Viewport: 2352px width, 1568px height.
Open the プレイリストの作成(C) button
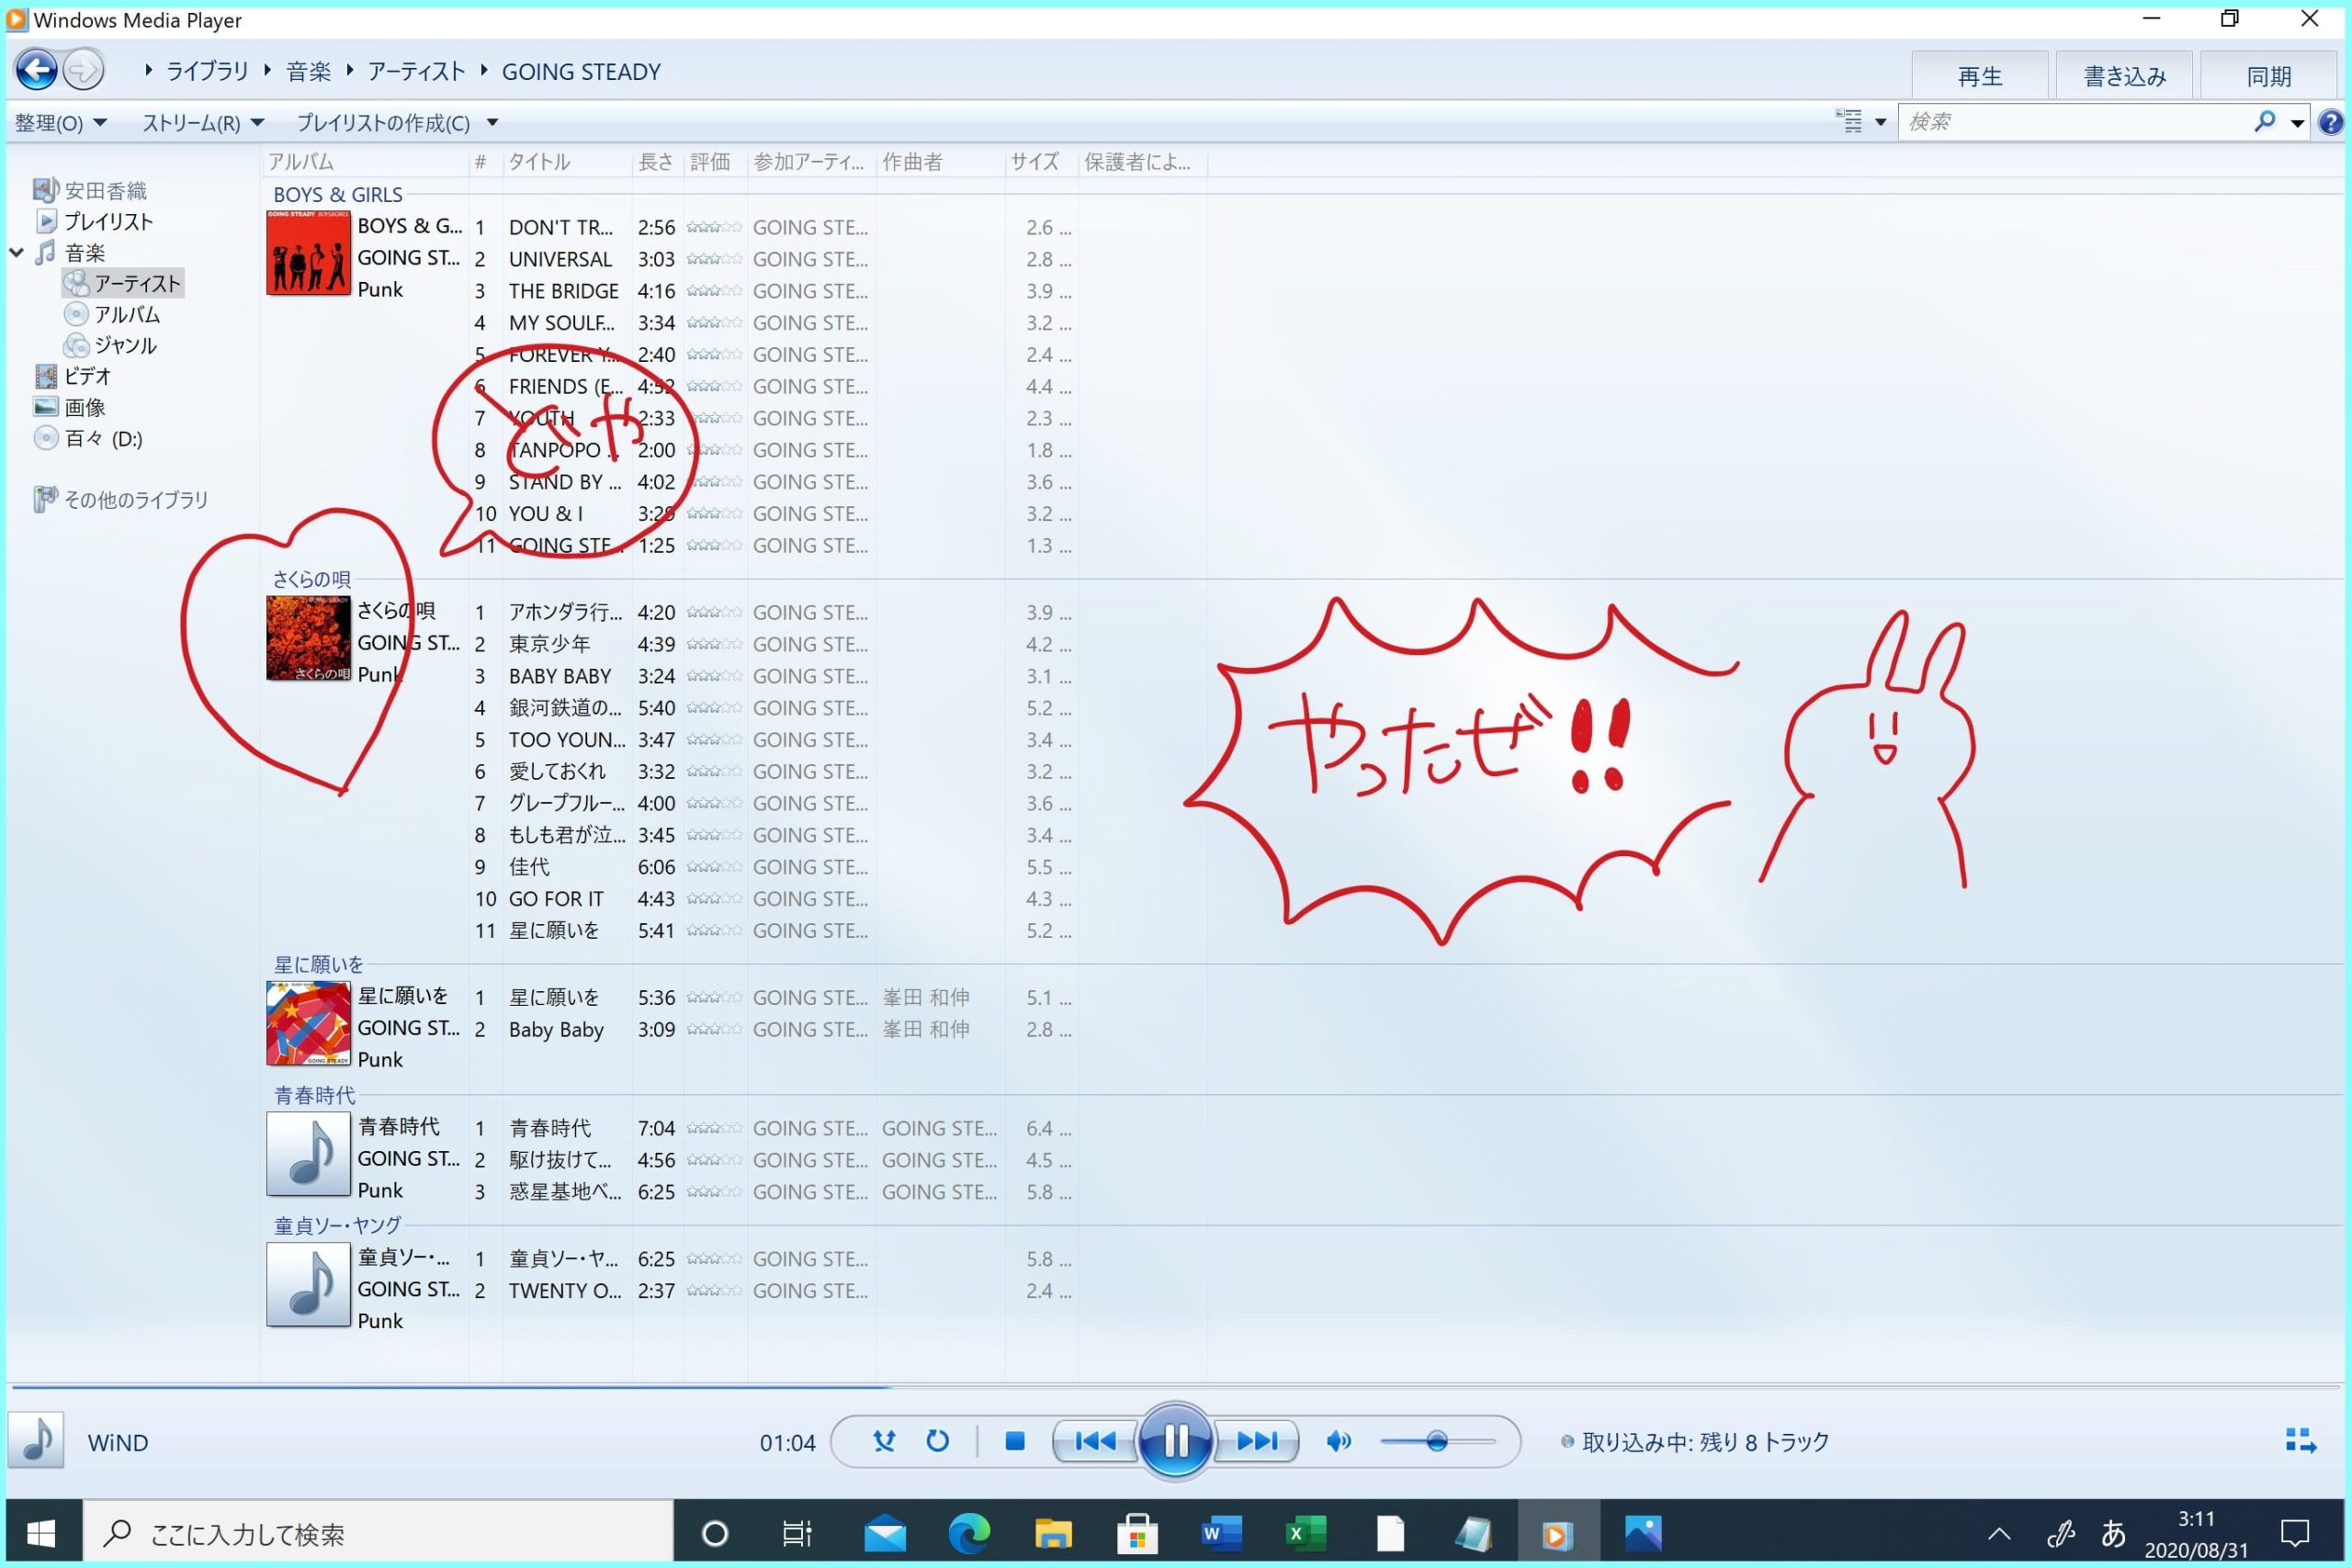384,123
